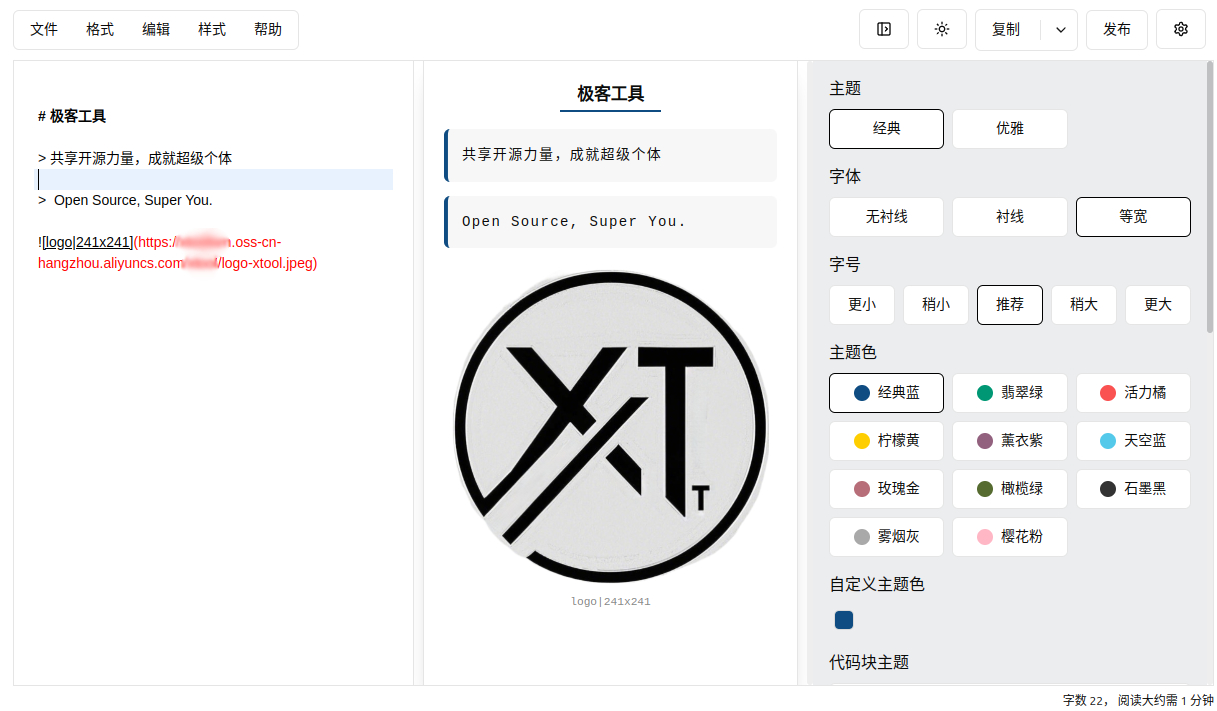This screenshot has height=711, width=1217.
Task: Open the 帮助 menu
Action: click(x=268, y=30)
